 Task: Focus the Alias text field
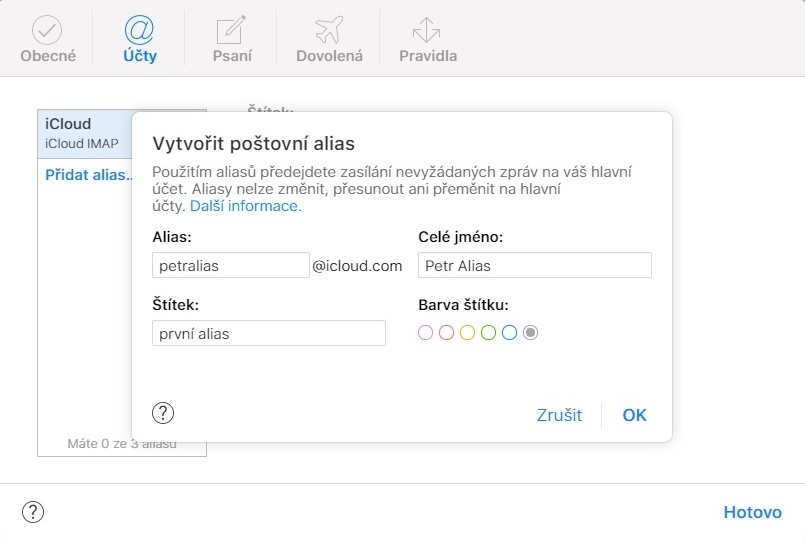pos(231,265)
